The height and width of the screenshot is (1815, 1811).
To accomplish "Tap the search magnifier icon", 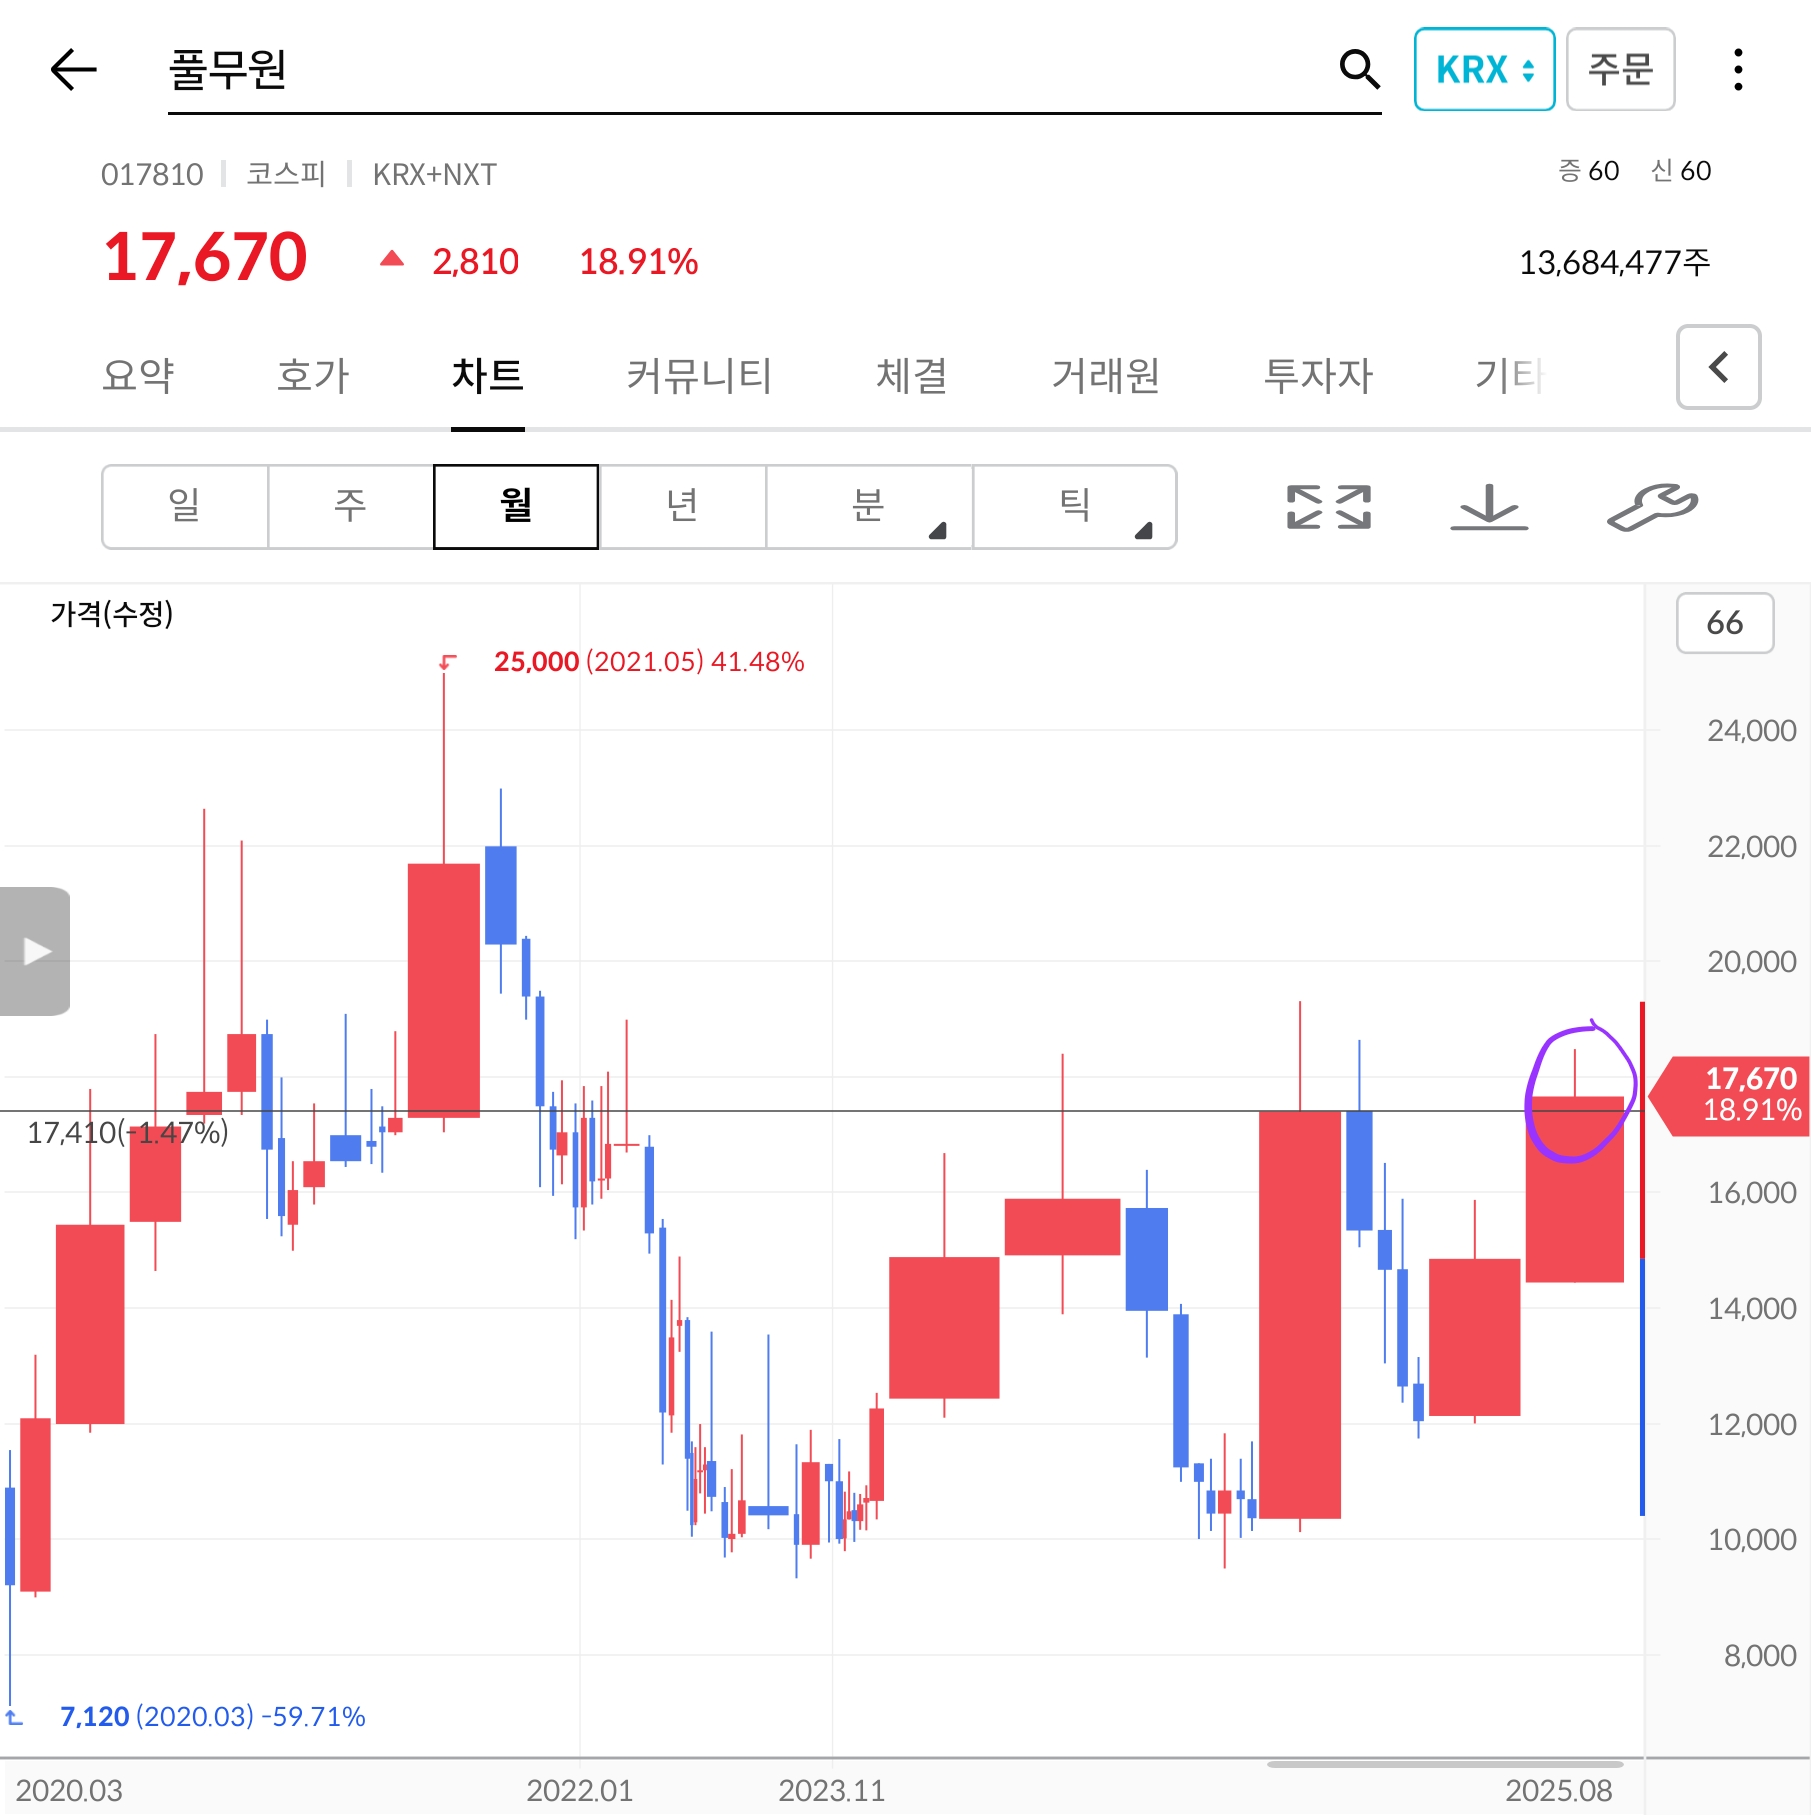I will pyautogui.click(x=1359, y=69).
